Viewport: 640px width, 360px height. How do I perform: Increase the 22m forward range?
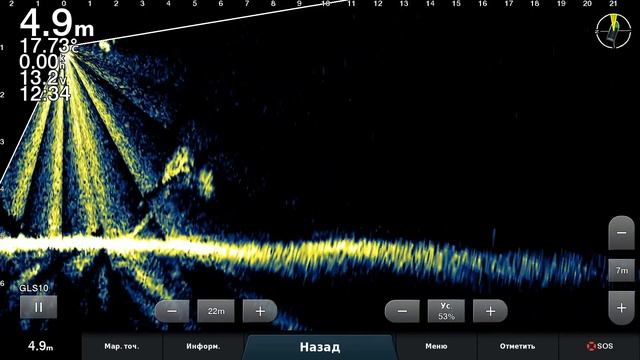[x=260, y=311]
